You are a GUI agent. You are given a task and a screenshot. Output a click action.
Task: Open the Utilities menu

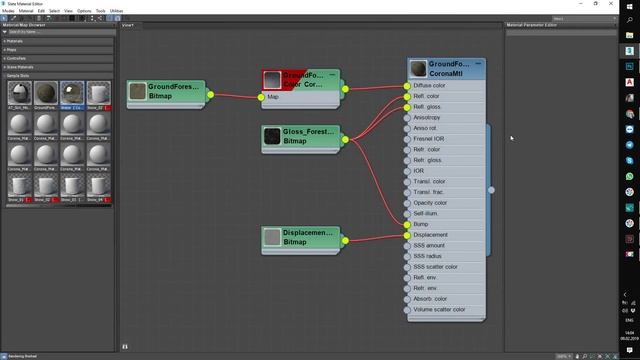(116, 11)
